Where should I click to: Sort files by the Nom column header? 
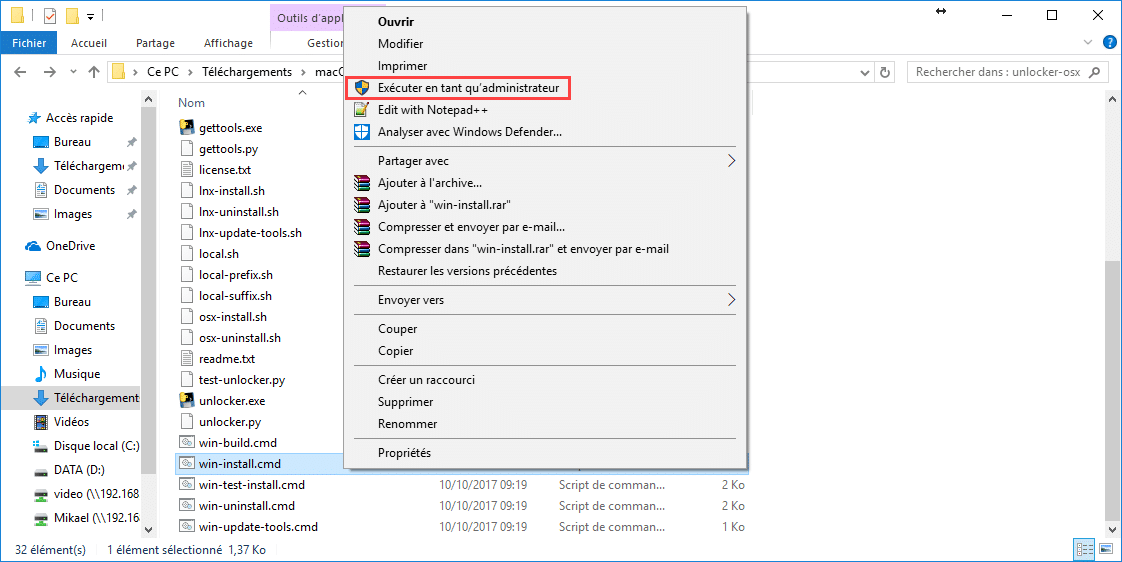191,103
